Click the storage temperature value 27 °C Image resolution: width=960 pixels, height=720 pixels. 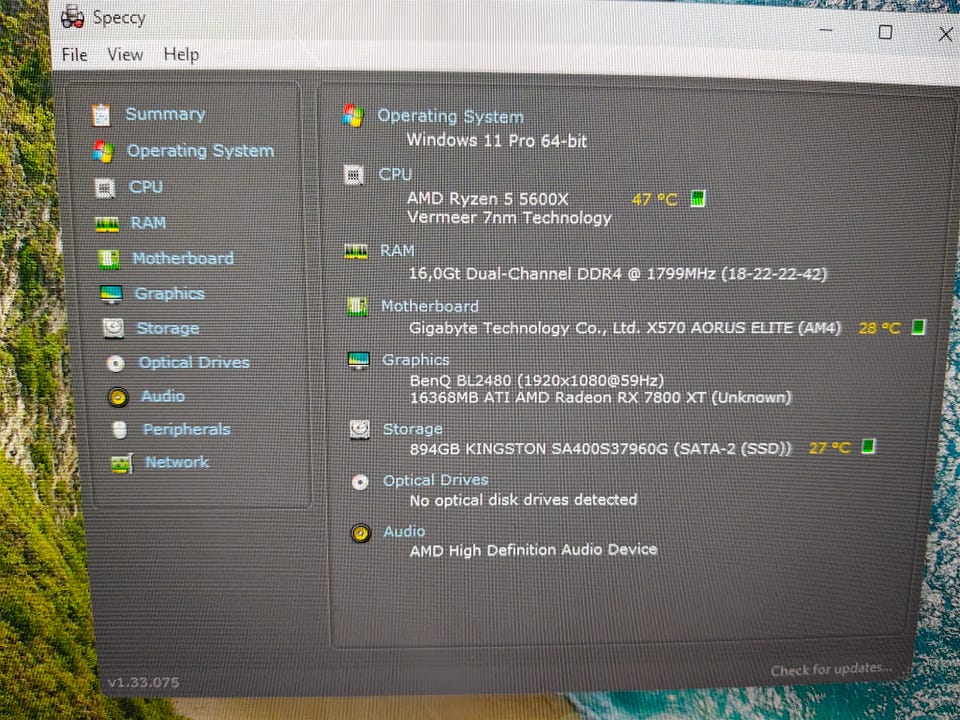tap(830, 448)
